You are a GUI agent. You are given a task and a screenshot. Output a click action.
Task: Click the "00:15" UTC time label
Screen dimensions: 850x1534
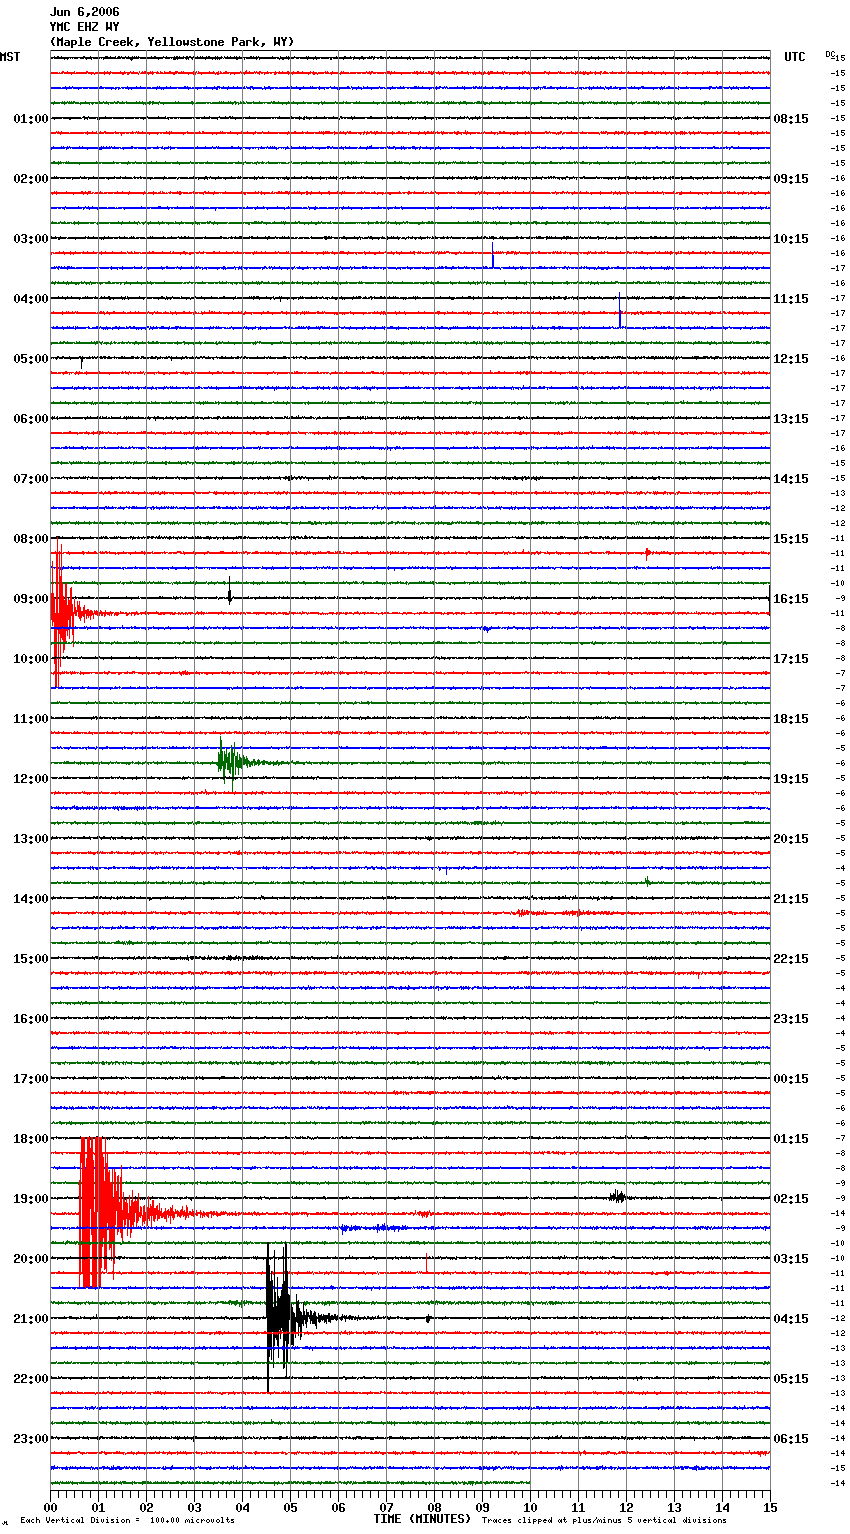coord(791,1079)
